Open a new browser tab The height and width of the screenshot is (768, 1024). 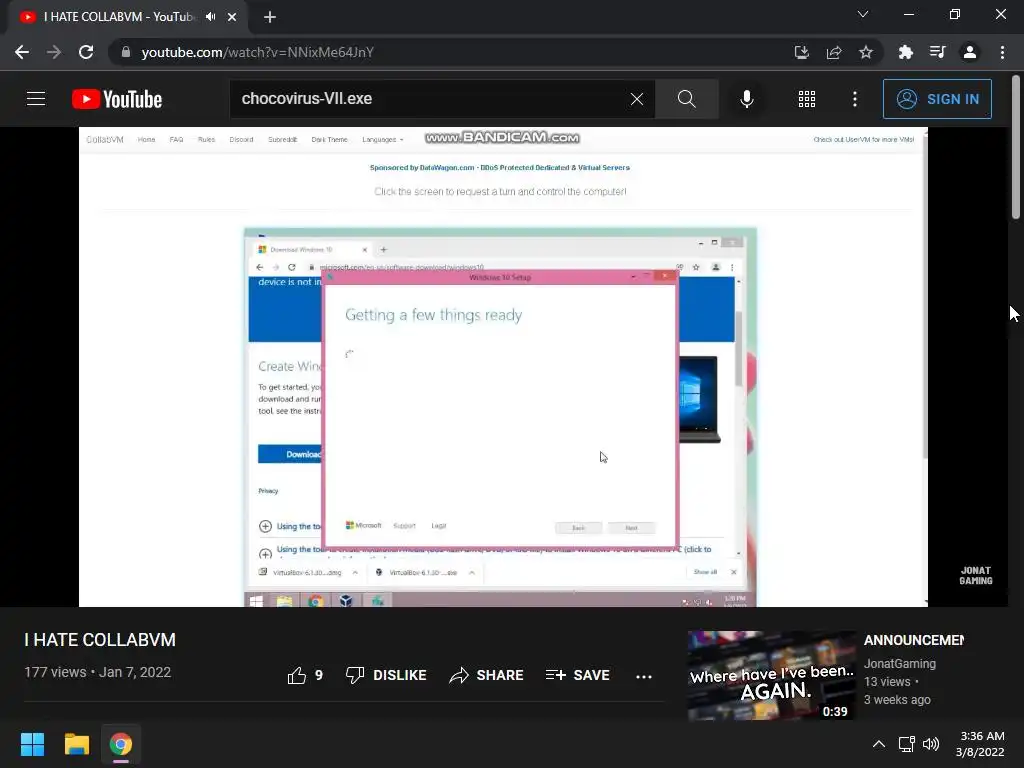(x=270, y=17)
